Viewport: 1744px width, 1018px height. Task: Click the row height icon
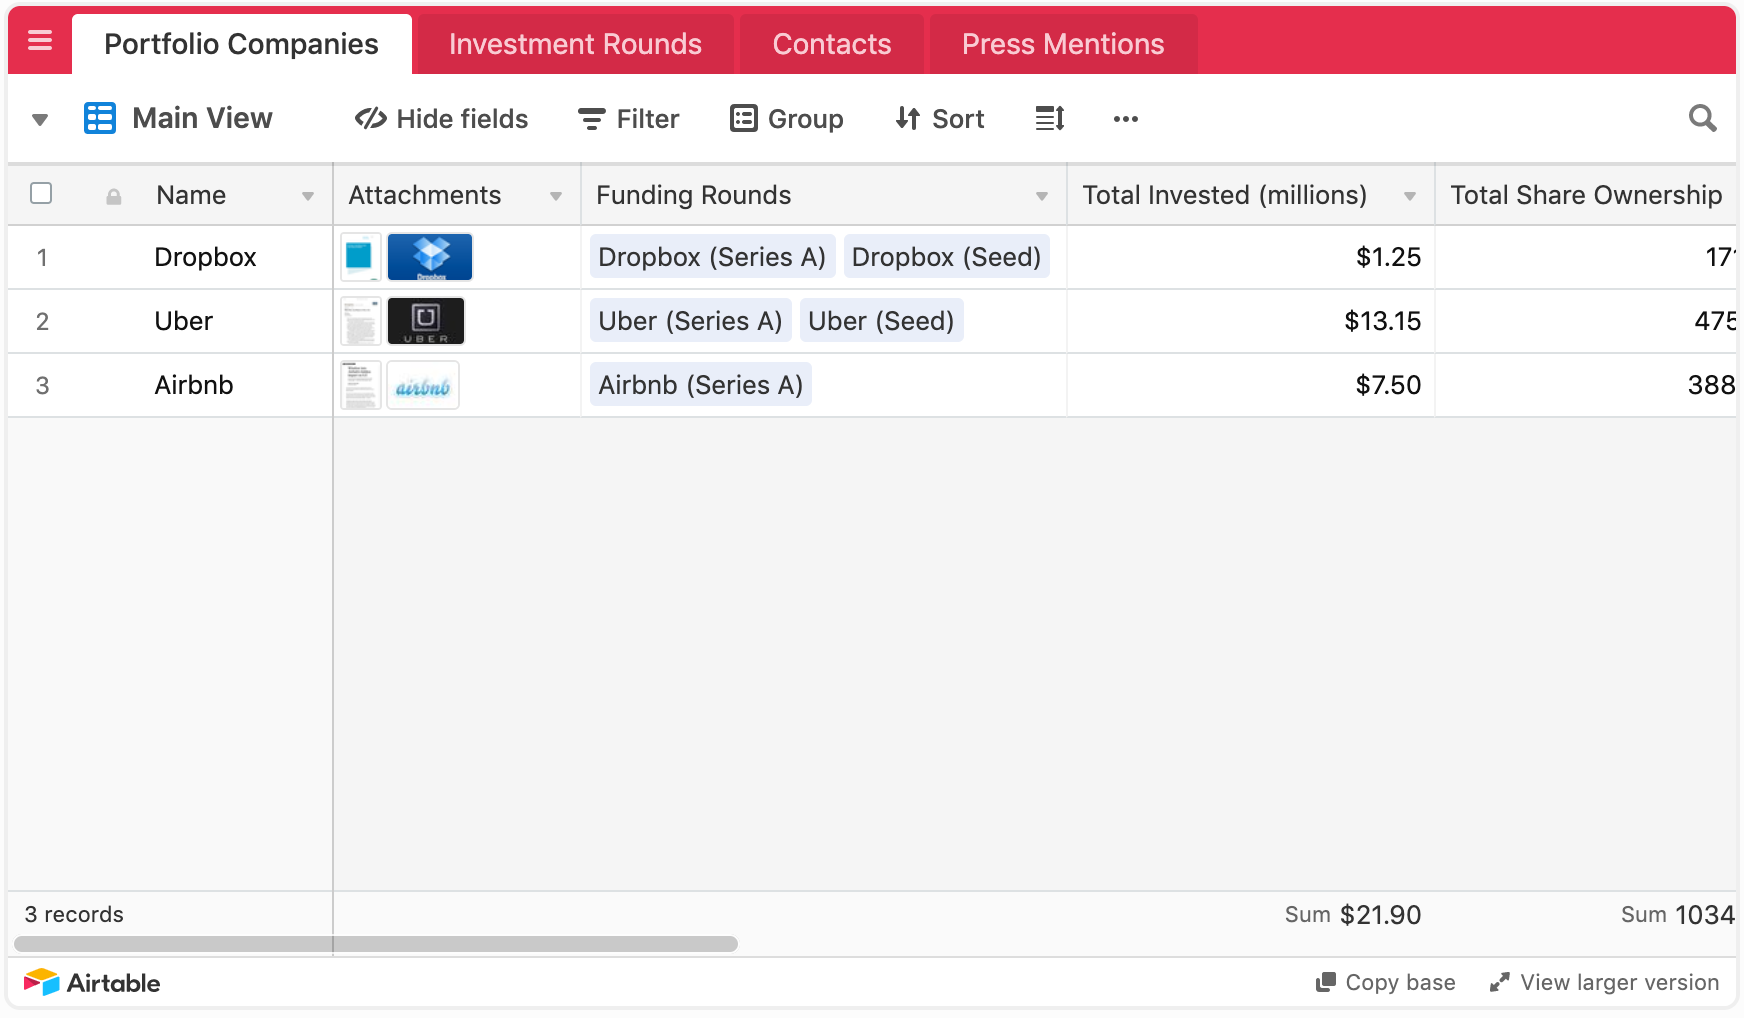pos(1050,119)
